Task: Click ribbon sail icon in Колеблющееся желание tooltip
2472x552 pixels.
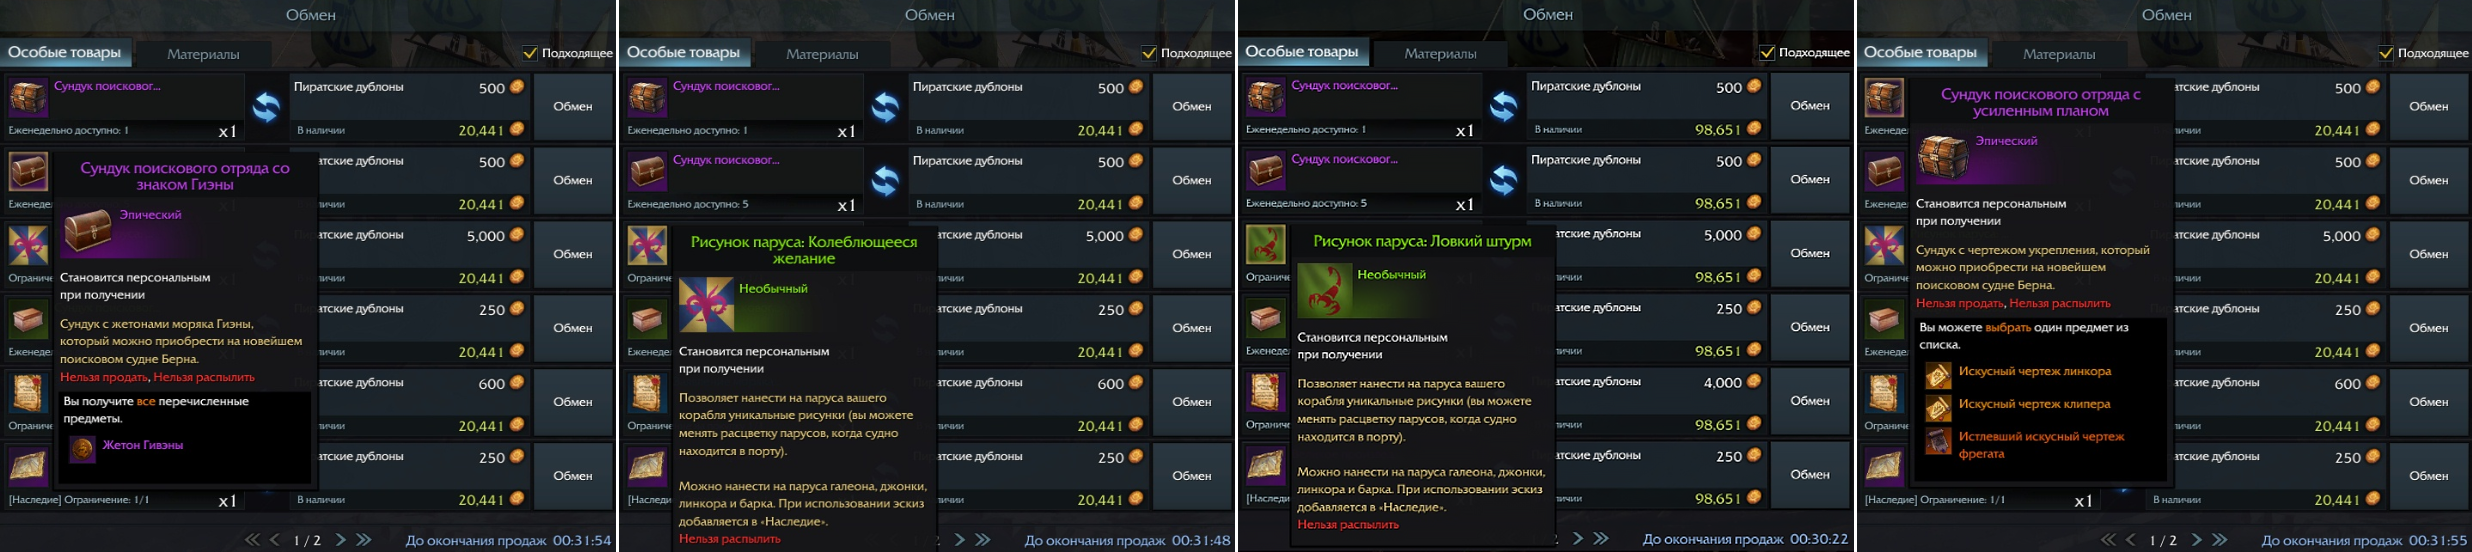Action: click(x=707, y=305)
